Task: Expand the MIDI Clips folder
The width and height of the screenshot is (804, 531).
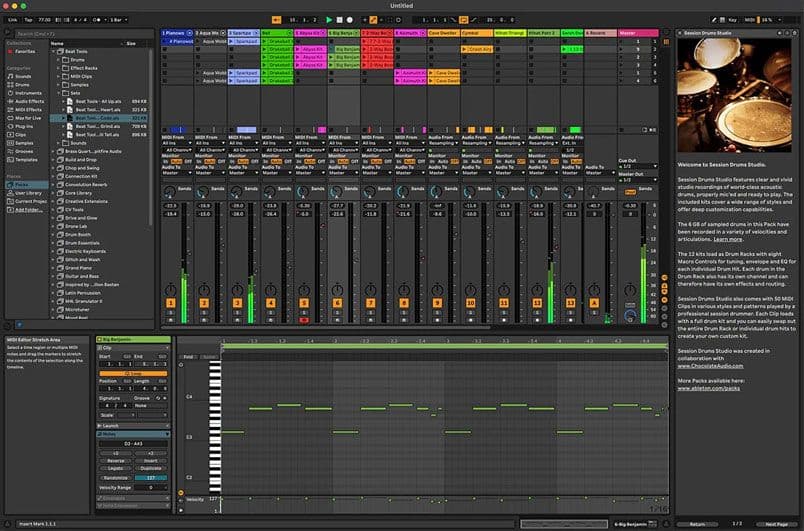Action: [x=58, y=76]
